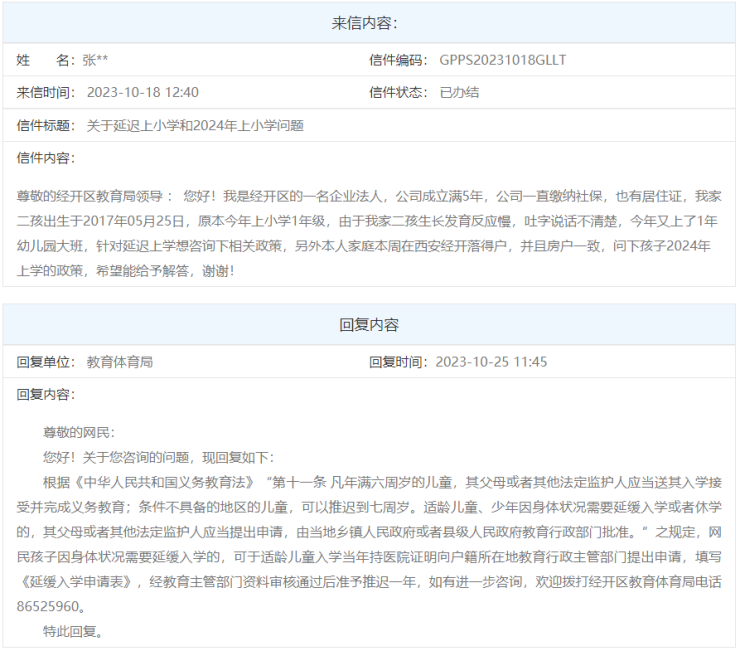The width and height of the screenshot is (740, 651).
Task: Click the 回复内容 section header
Action: click(369, 325)
